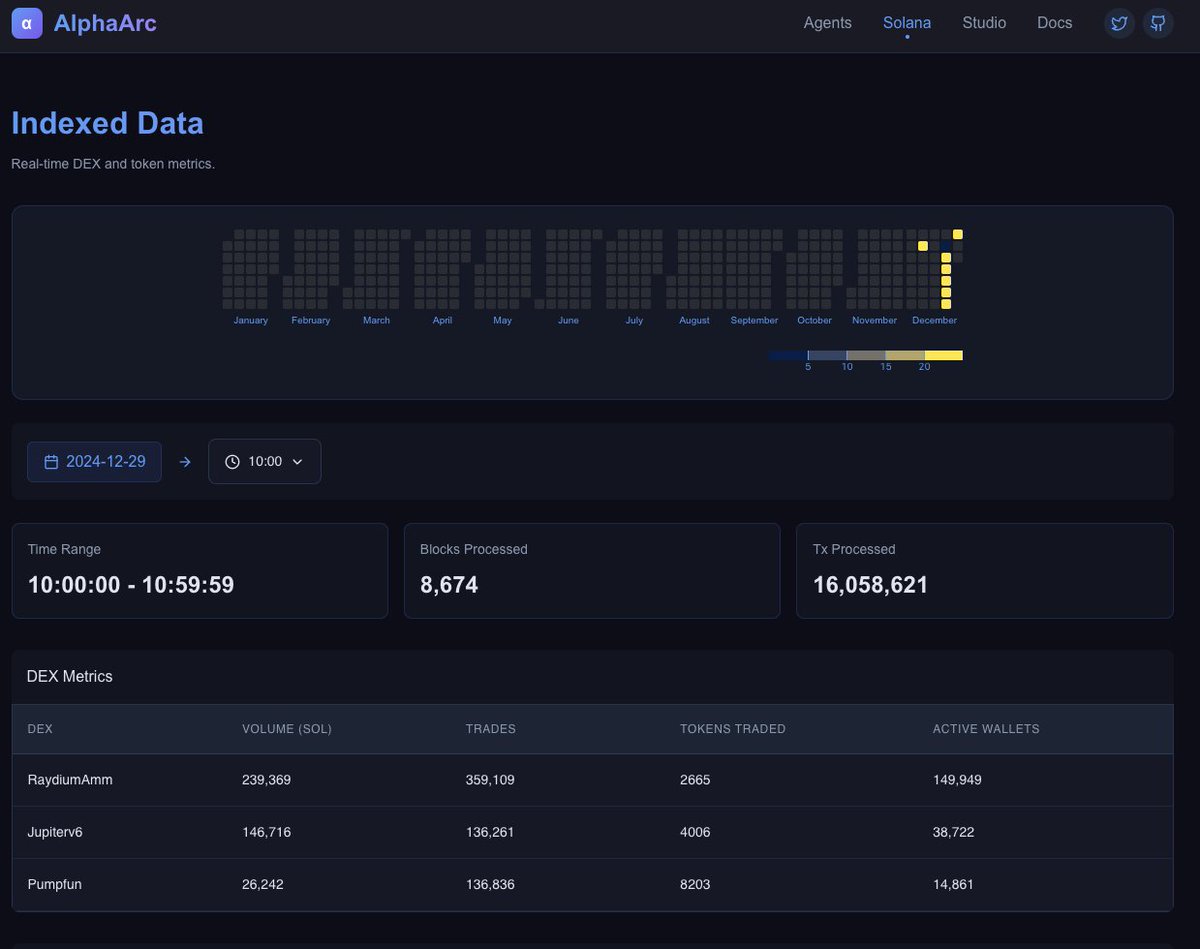This screenshot has width=1200, height=949.
Task: Click the December month label
Action: [x=934, y=320]
